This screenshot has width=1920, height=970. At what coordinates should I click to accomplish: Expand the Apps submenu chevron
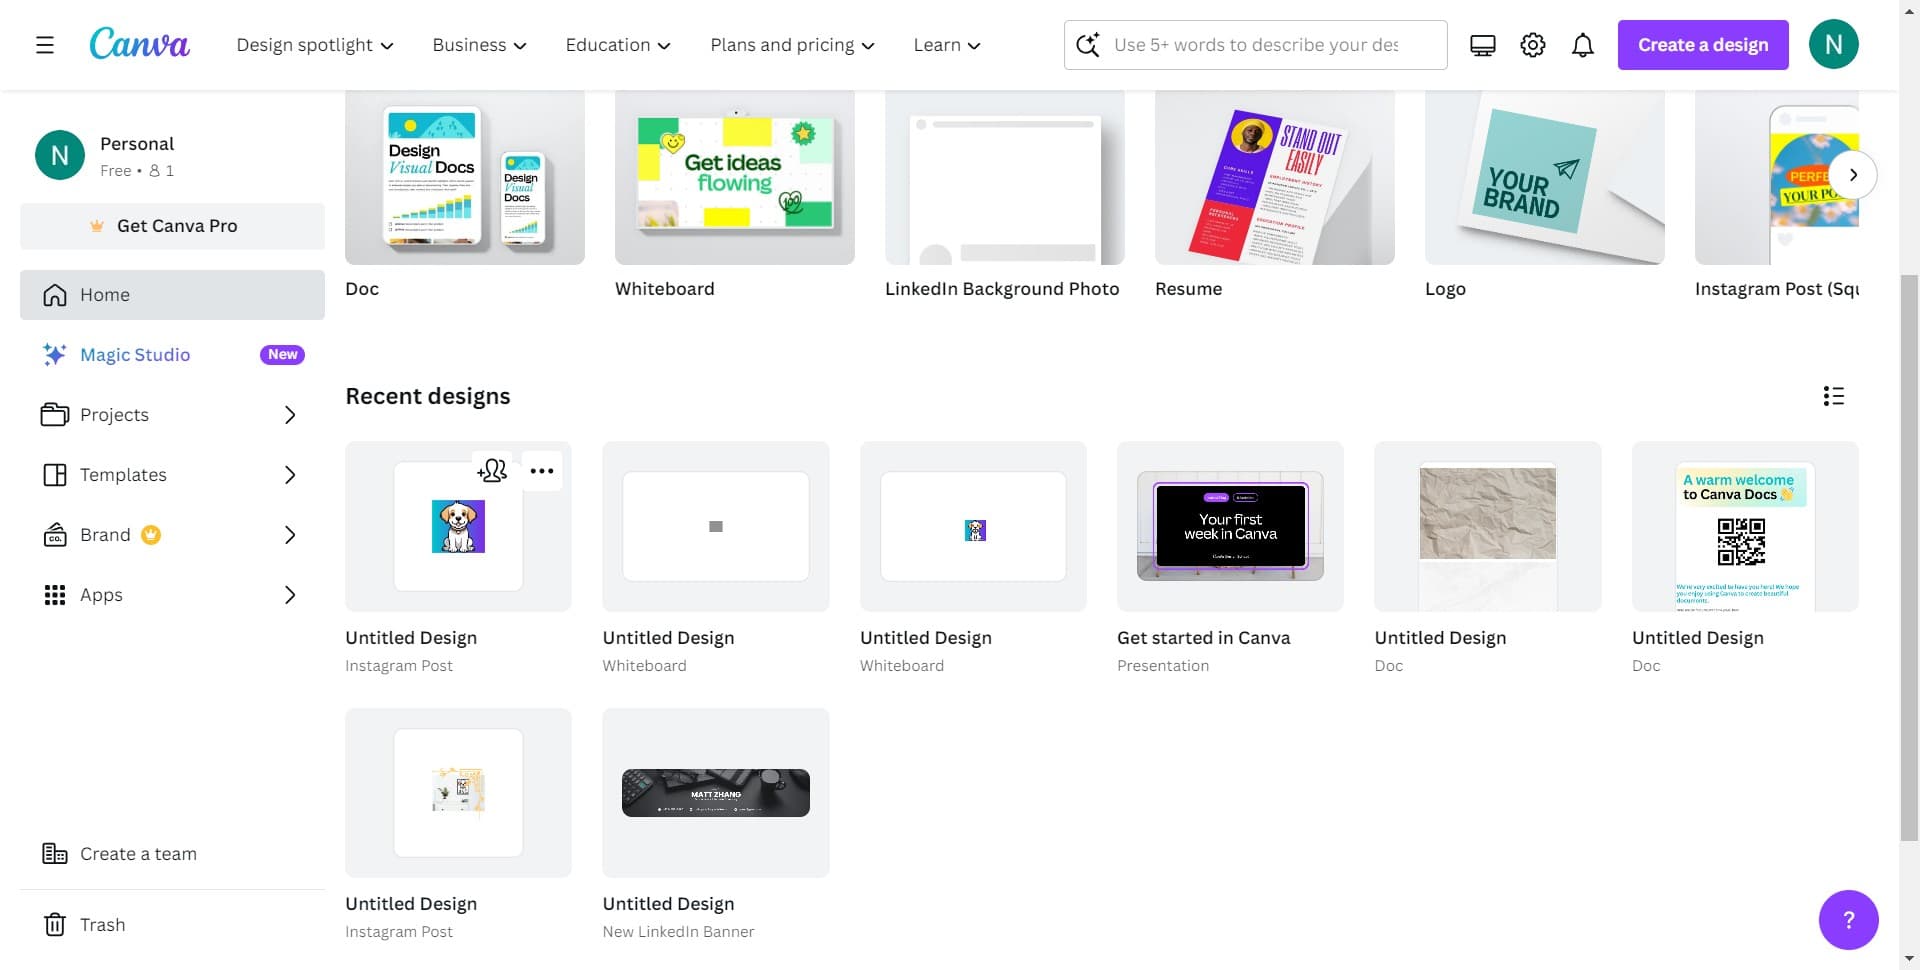point(290,595)
